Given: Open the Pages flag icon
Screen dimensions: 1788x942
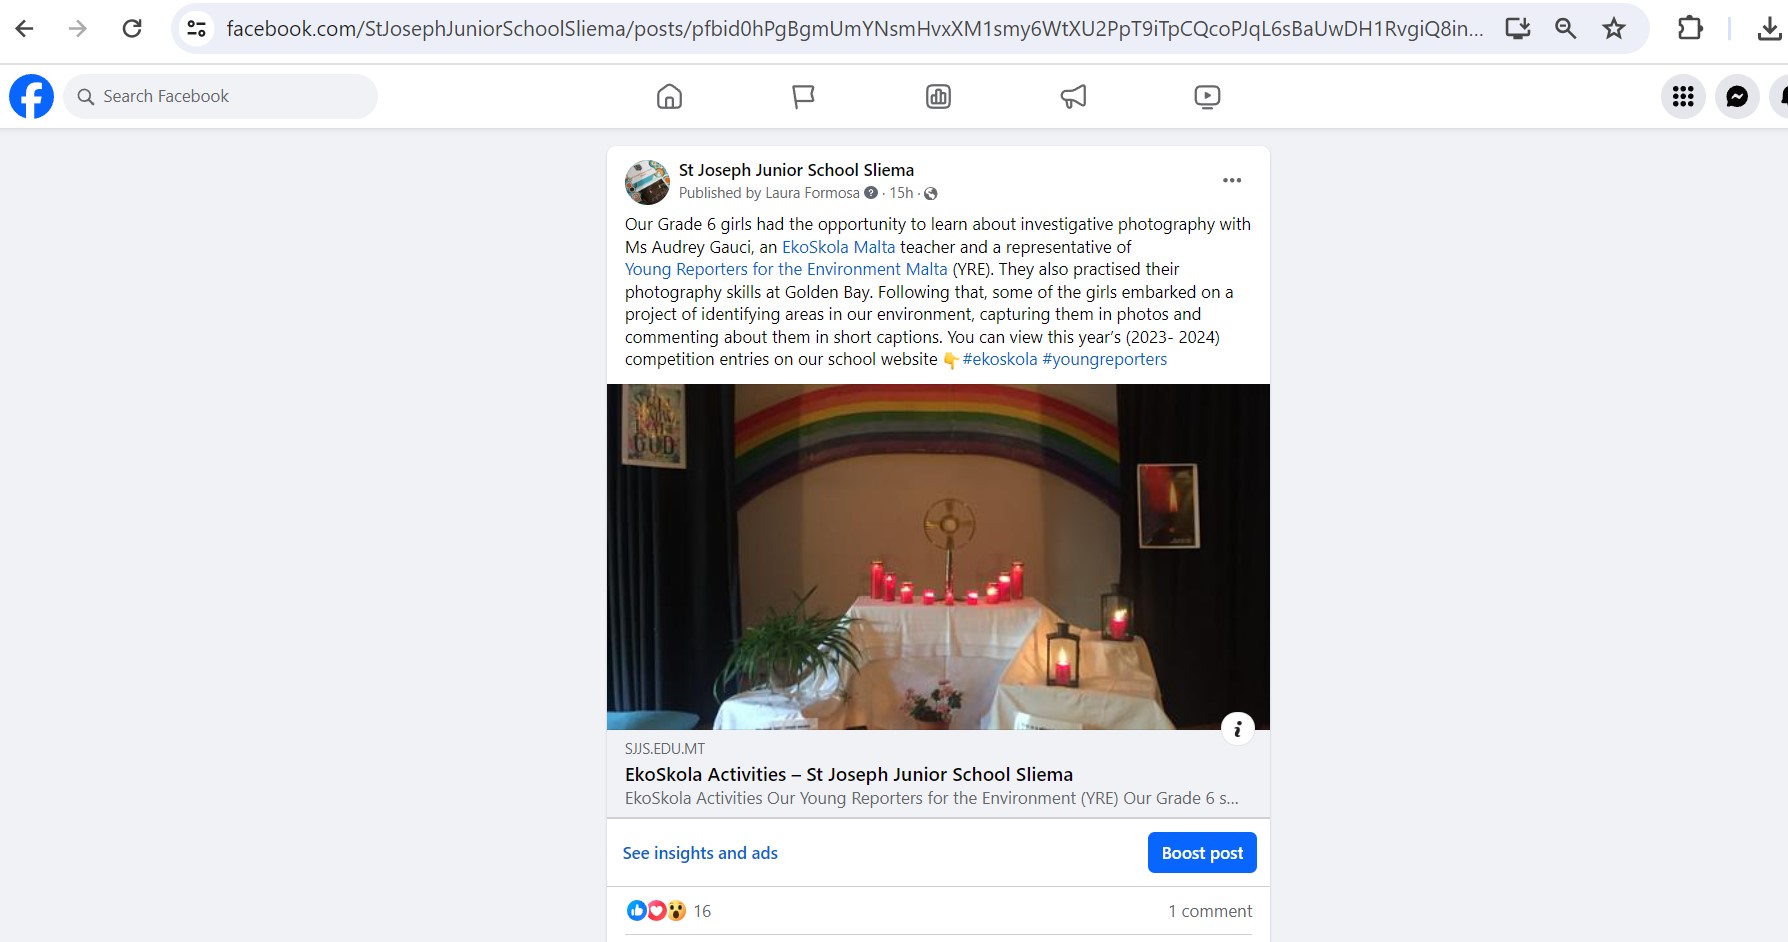Looking at the screenshot, I should pyautogui.click(x=803, y=96).
